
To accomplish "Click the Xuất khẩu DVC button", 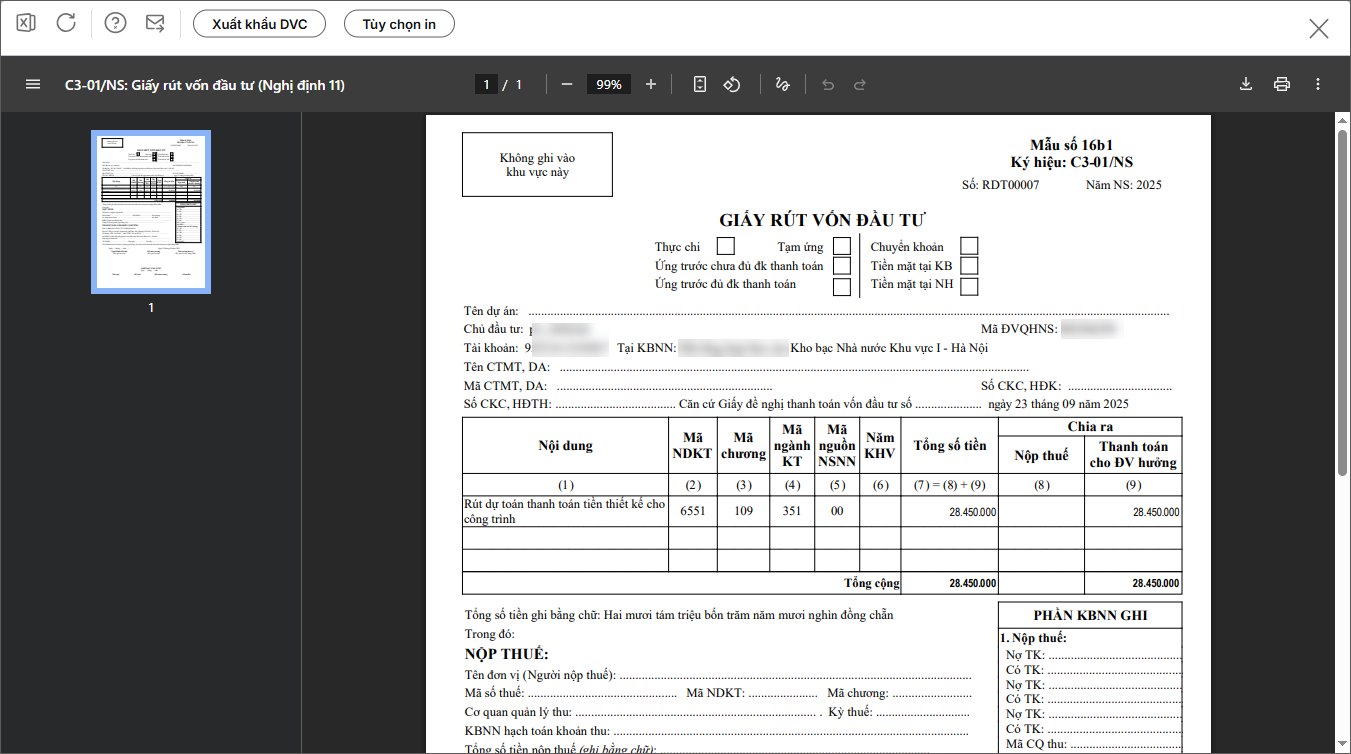I will (259, 24).
